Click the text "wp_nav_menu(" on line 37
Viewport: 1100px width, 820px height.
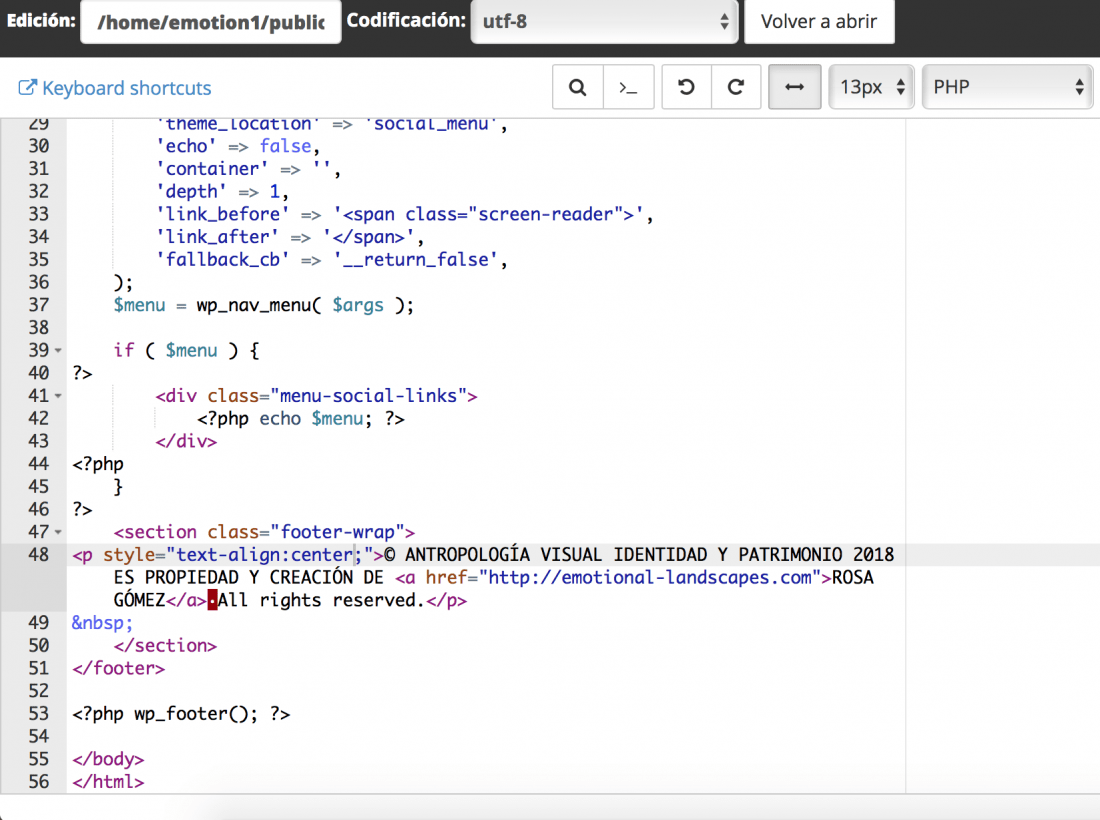pos(259,305)
